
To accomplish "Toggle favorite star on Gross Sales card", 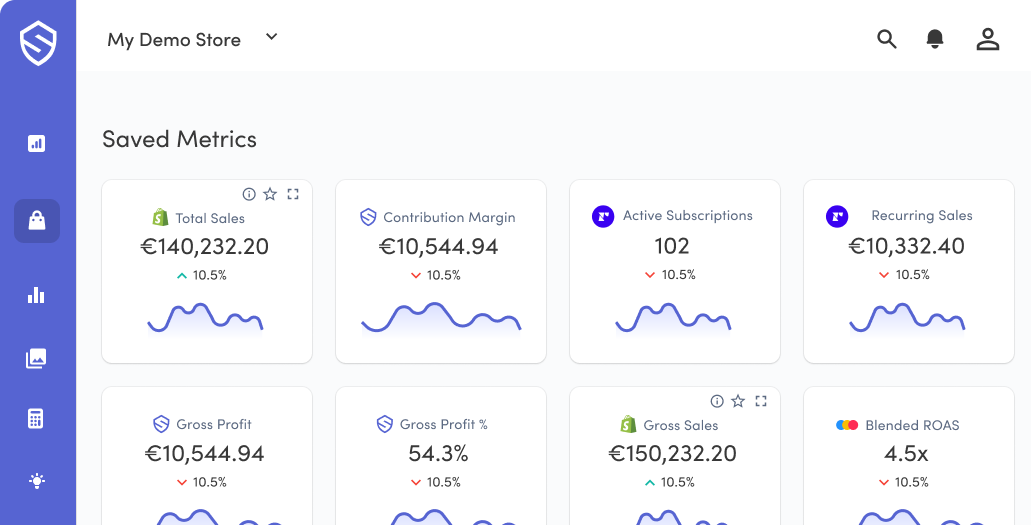I will [738, 401].
